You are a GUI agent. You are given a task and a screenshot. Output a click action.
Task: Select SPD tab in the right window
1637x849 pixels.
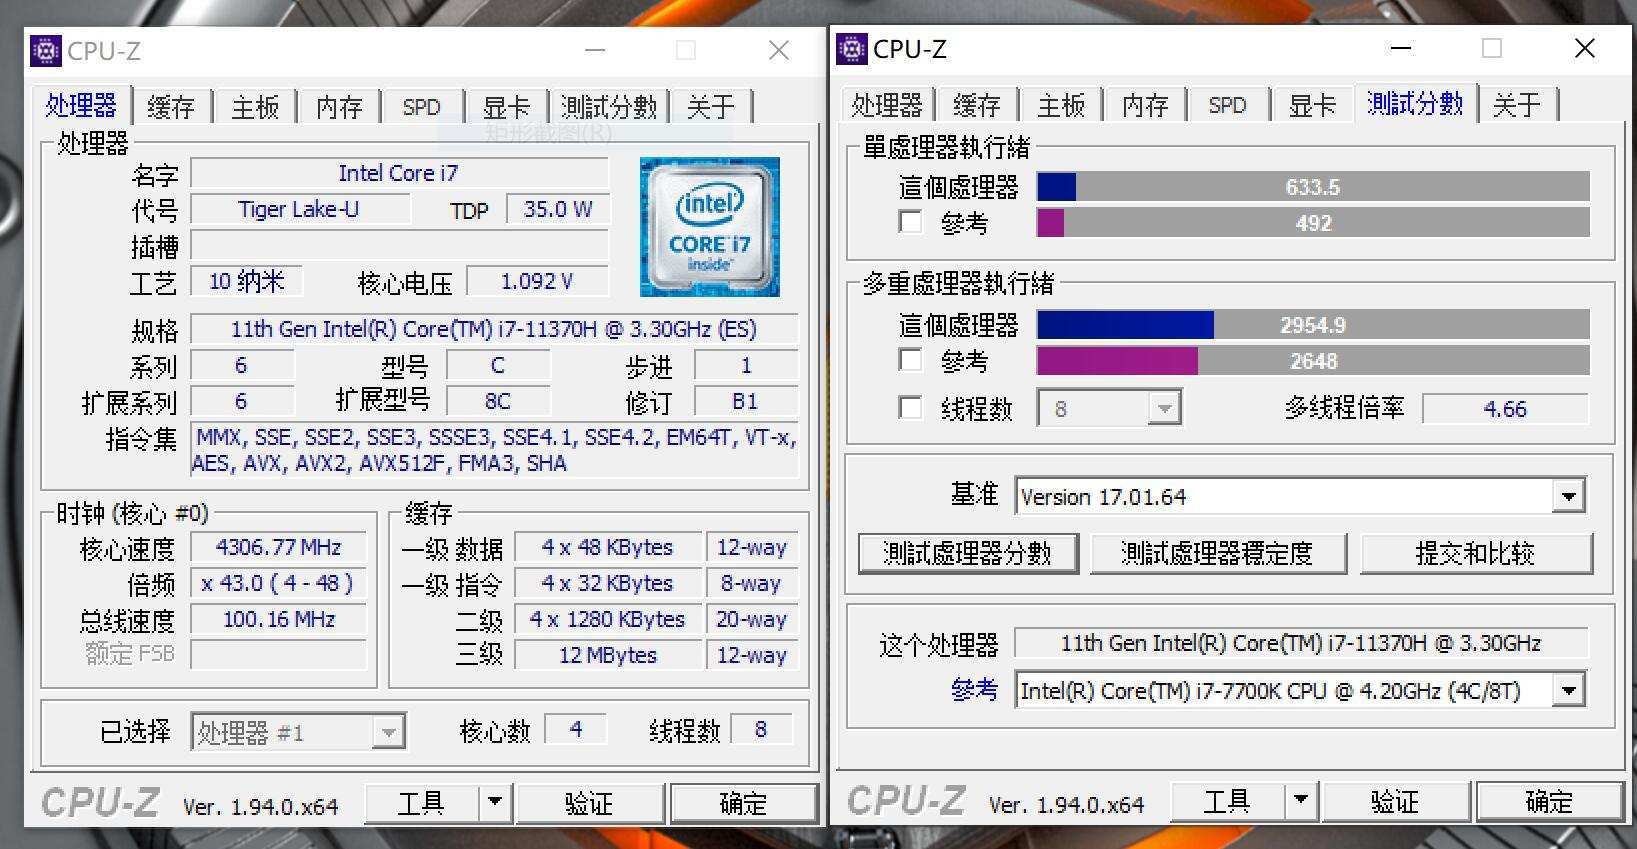[1228, 105]
